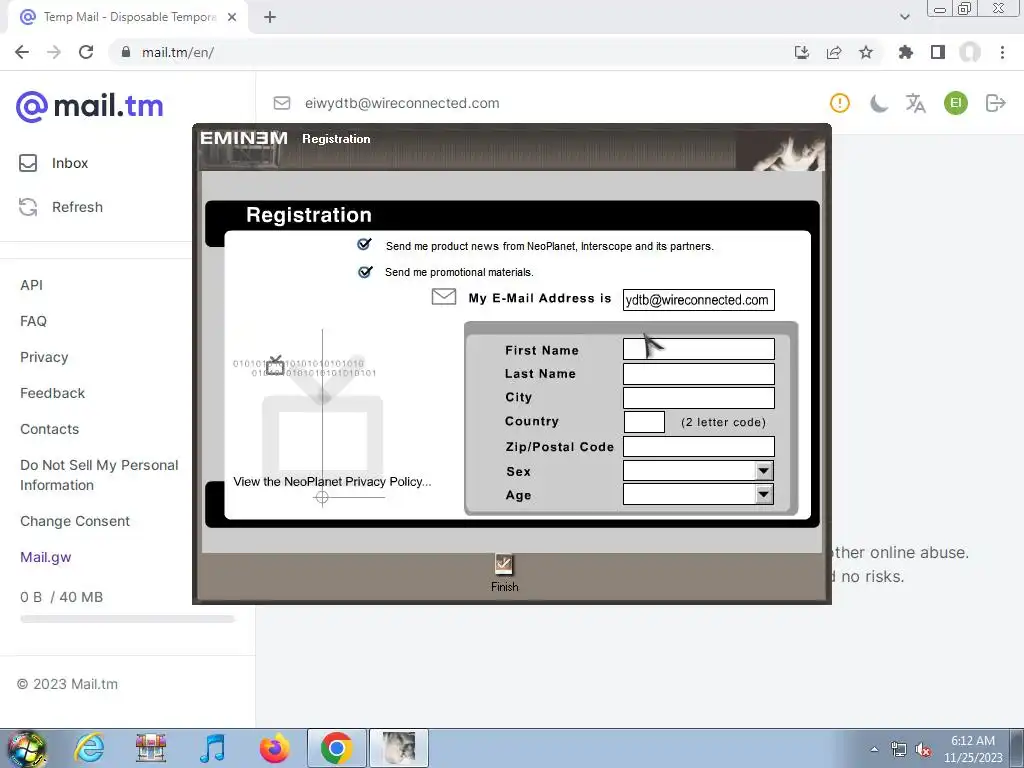Click the Chrome address bar URL
The width and height of the screenshot is (1024, 768).
(x=178, y=52)
